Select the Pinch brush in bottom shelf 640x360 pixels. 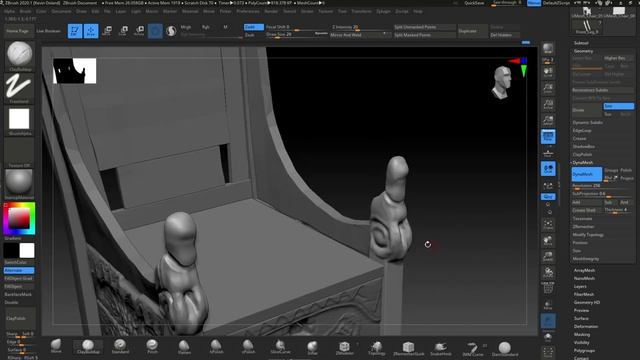pos(152,346)
